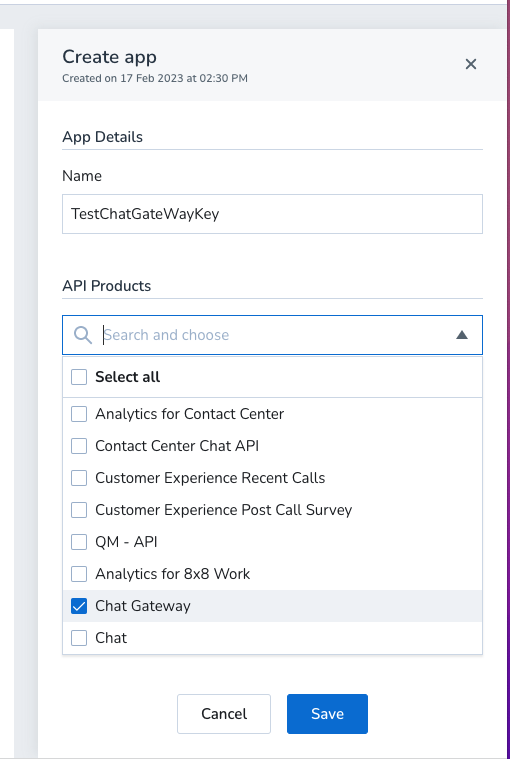This screenshot has height=759, width=510.
Task: Focus the Search and choose field
Action: pos(272,335)
